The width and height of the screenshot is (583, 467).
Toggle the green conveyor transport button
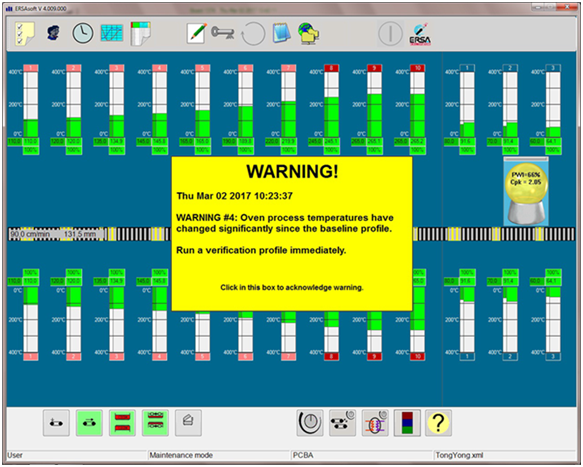click(89, 423)
